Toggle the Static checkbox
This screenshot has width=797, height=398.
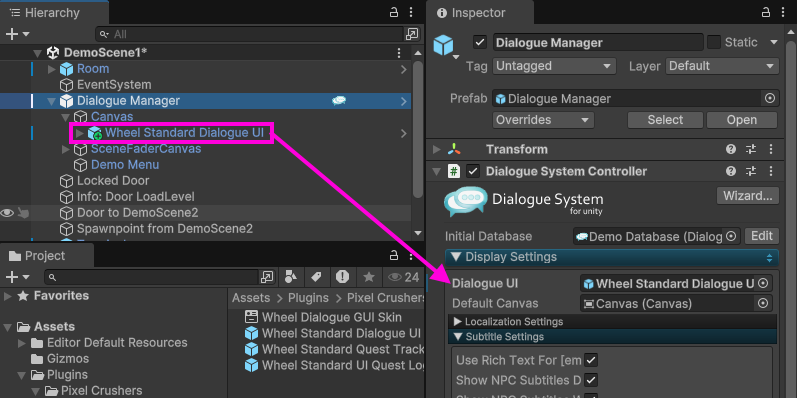tap(714, 42)
